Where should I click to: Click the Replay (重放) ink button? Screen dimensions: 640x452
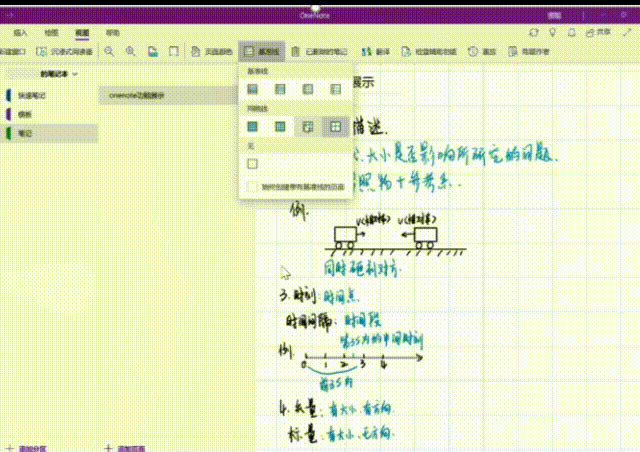click(x=482, y=51)
